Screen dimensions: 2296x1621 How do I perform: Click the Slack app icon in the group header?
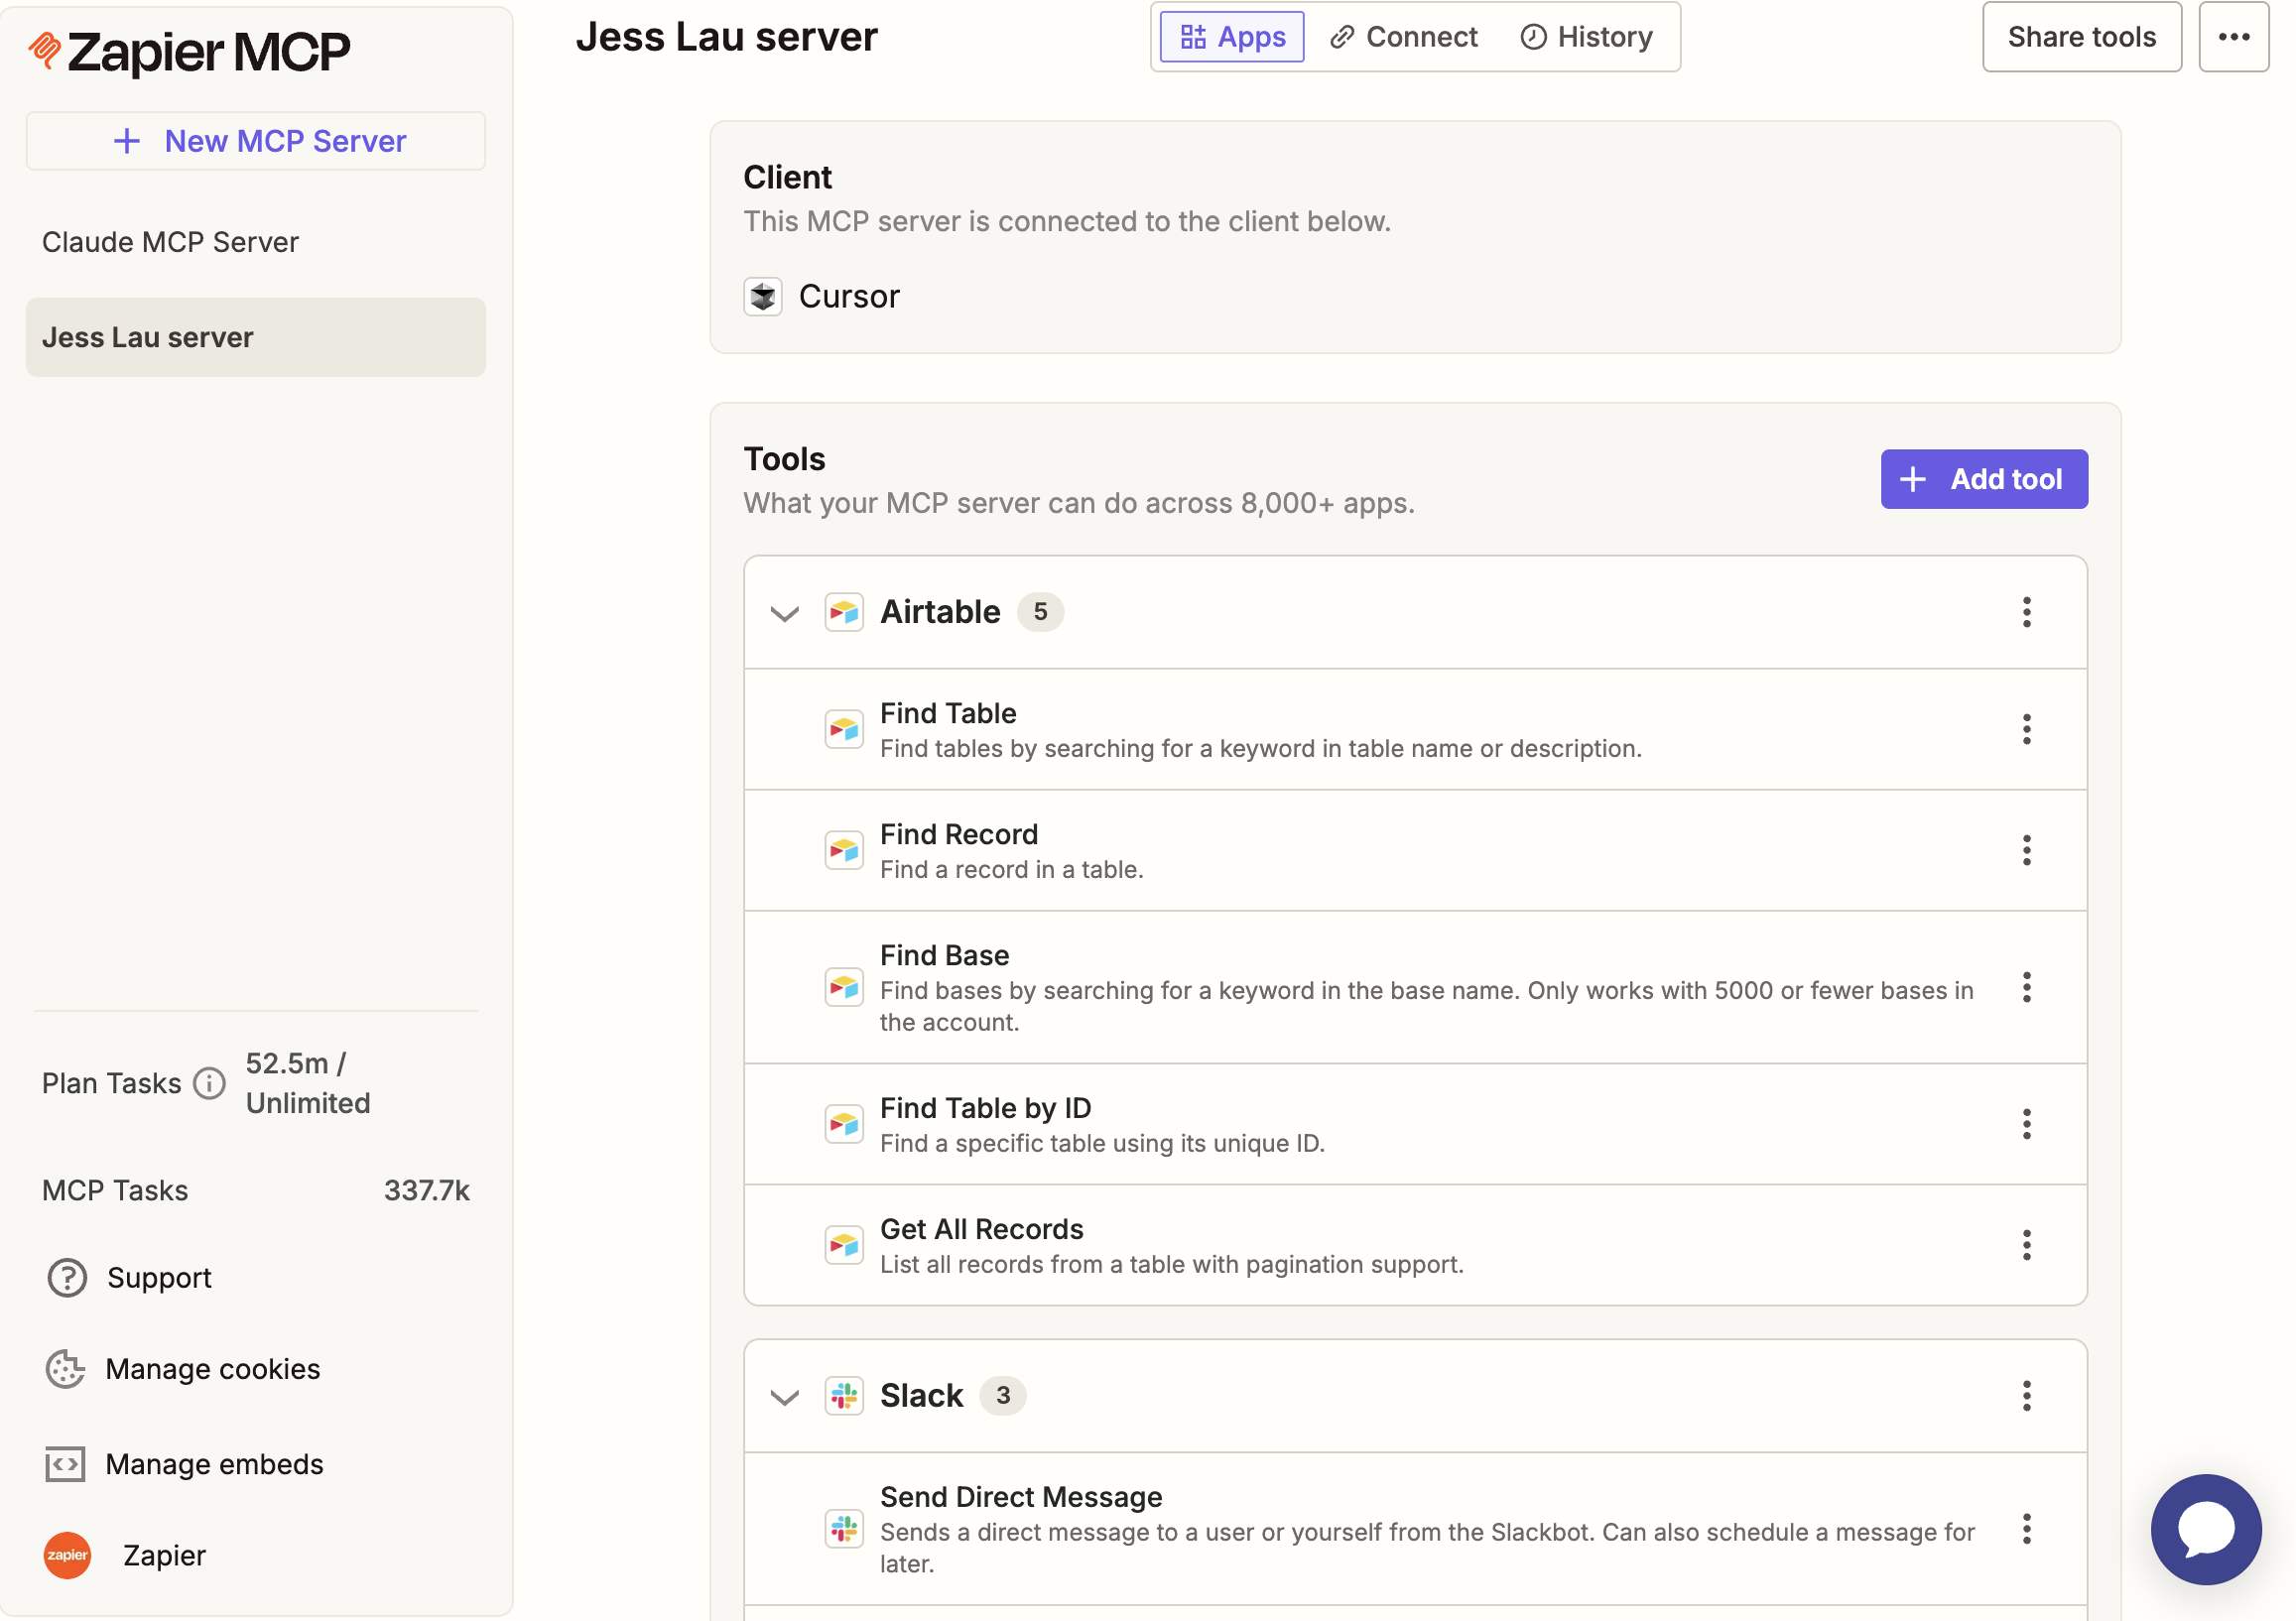pyautogui.click(x=844, y=1396)
